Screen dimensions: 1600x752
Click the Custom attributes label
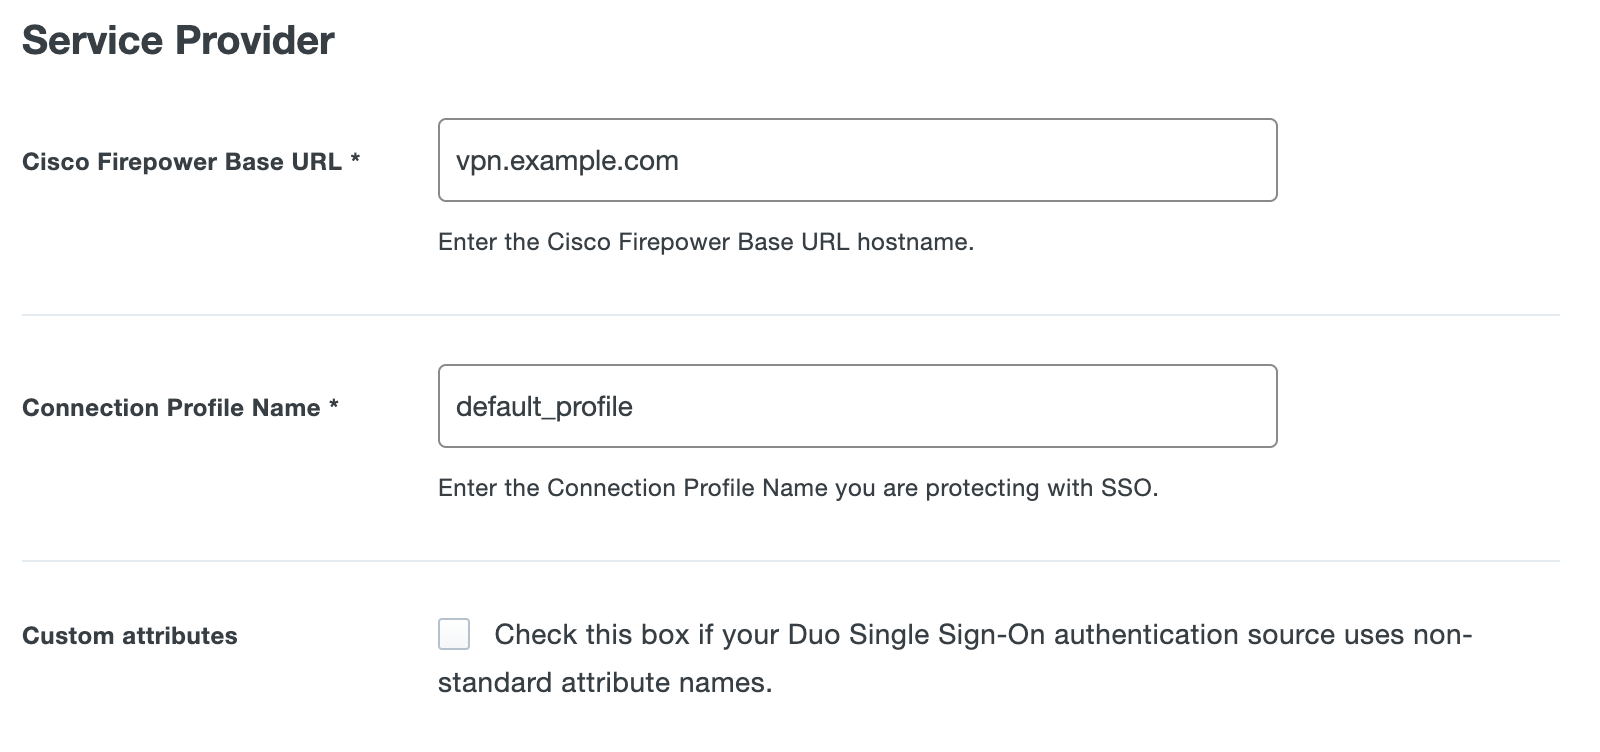coord(130,634)
